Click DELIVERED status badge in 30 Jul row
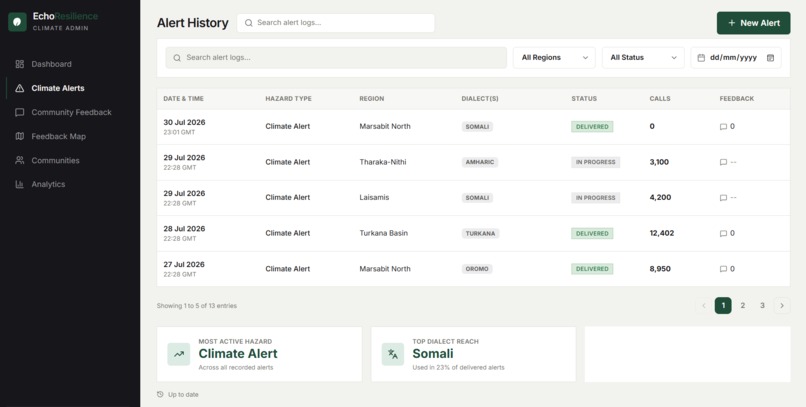 pyautogui.click(x=592, y=127)
